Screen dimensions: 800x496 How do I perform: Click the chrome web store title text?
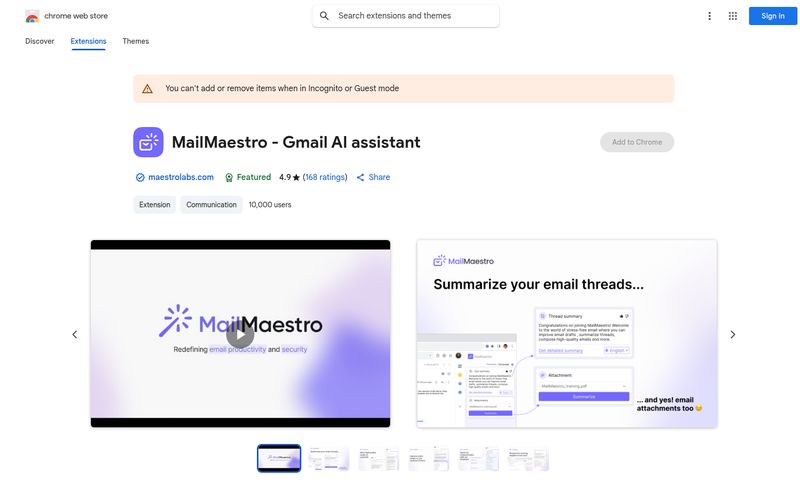pos(76,16)
